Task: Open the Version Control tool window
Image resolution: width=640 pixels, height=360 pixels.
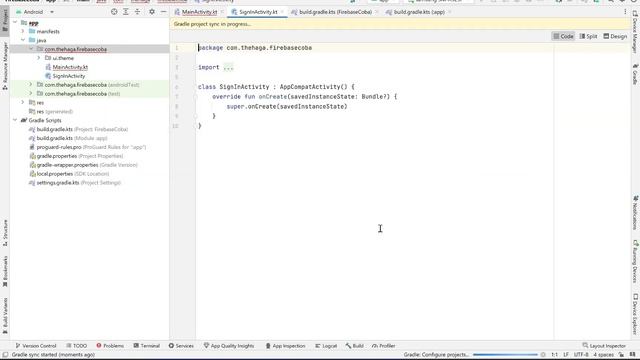Action: click(x=36, y=346)
